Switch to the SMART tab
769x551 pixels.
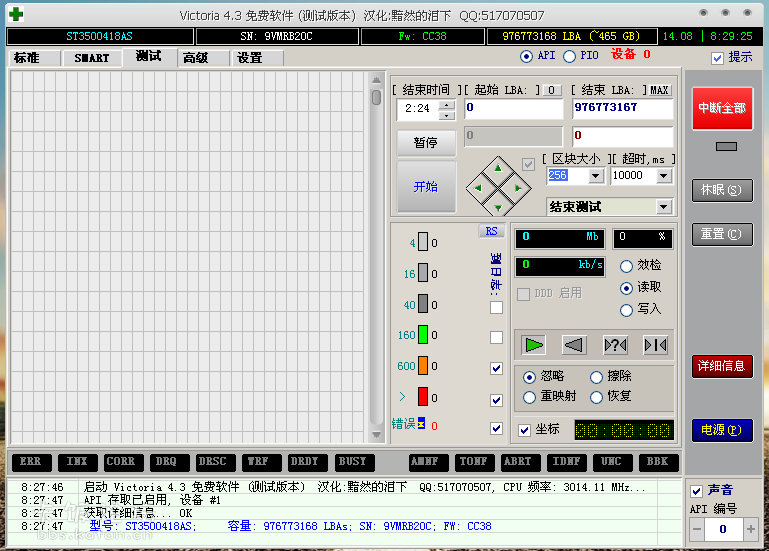tap(92, 58)
